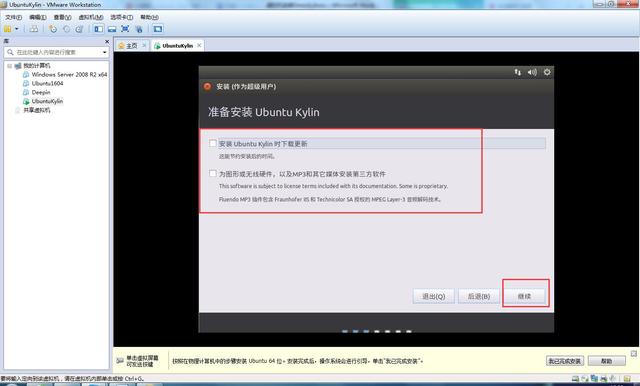This screenshot has height=386, width=640.
Task: Click the thumbnail bar toolbar icon
Action: click(112, 29)
